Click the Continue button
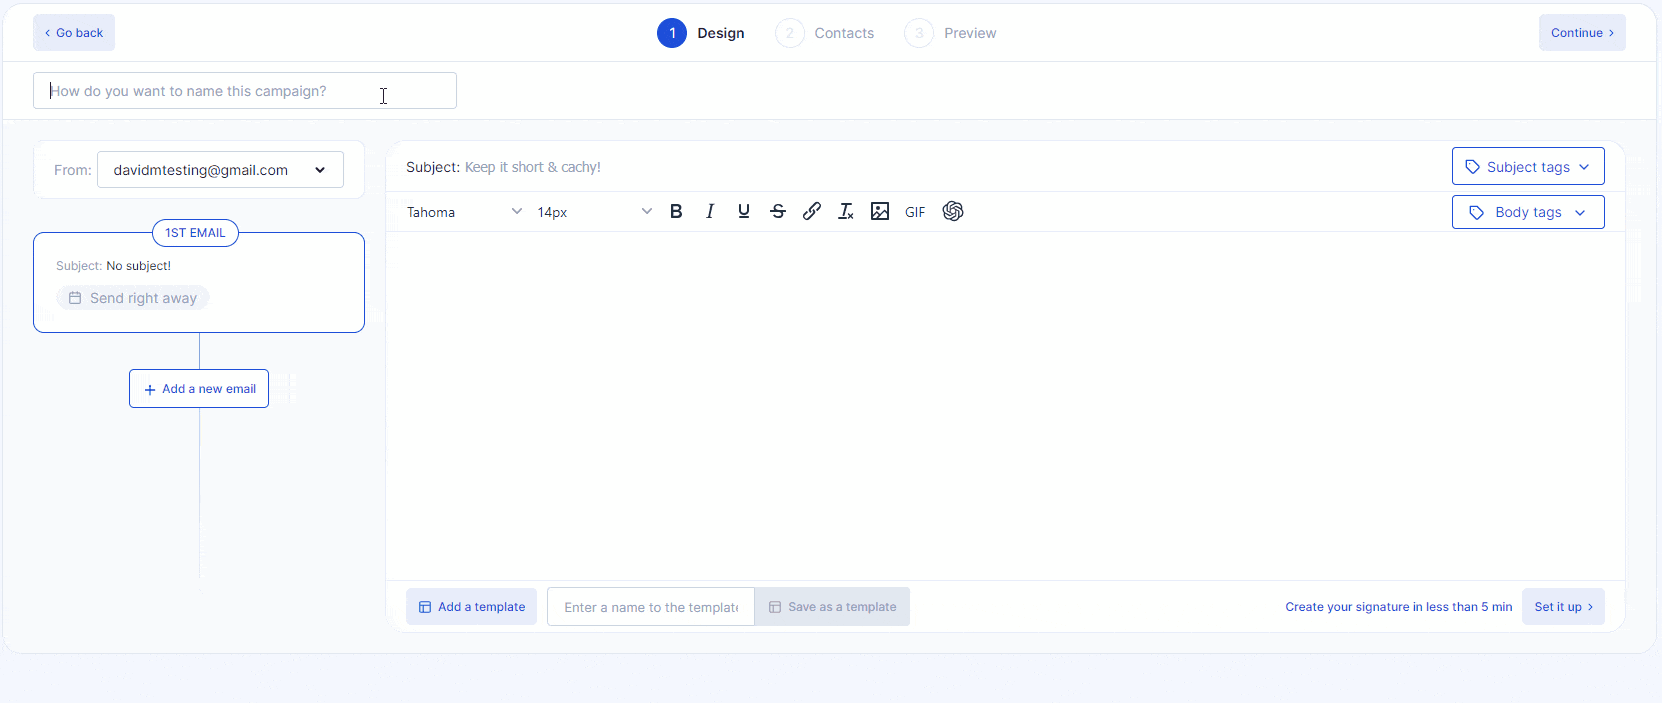The height and width of the screenshot is (703, 1662). click(1581, 33)
